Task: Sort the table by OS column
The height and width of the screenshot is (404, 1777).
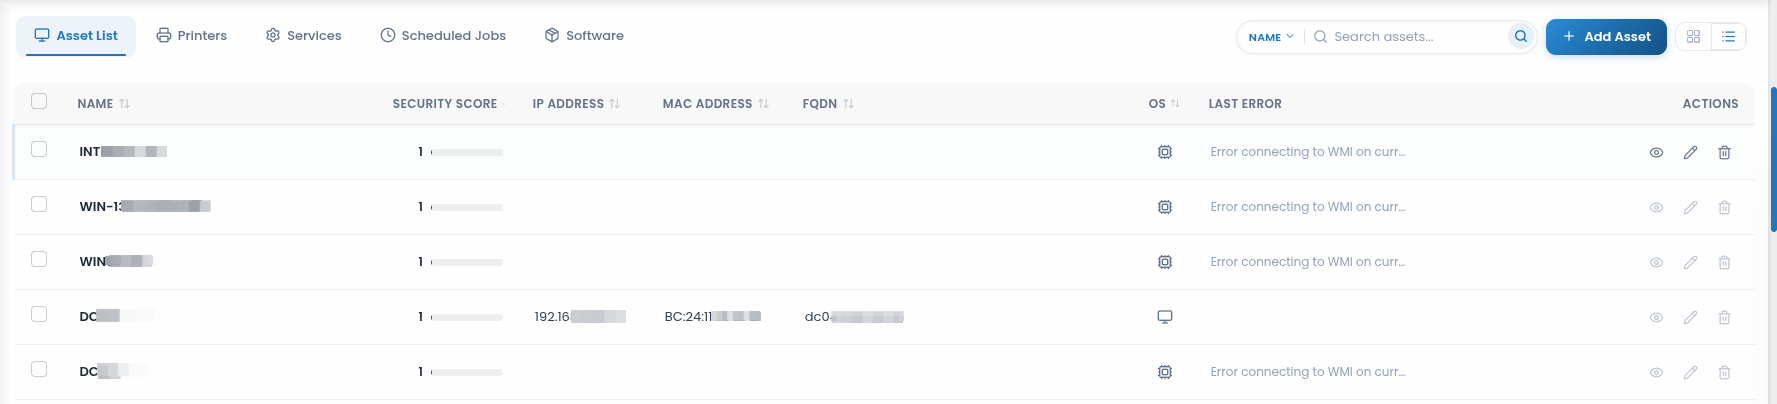Action: (1164, 104)
